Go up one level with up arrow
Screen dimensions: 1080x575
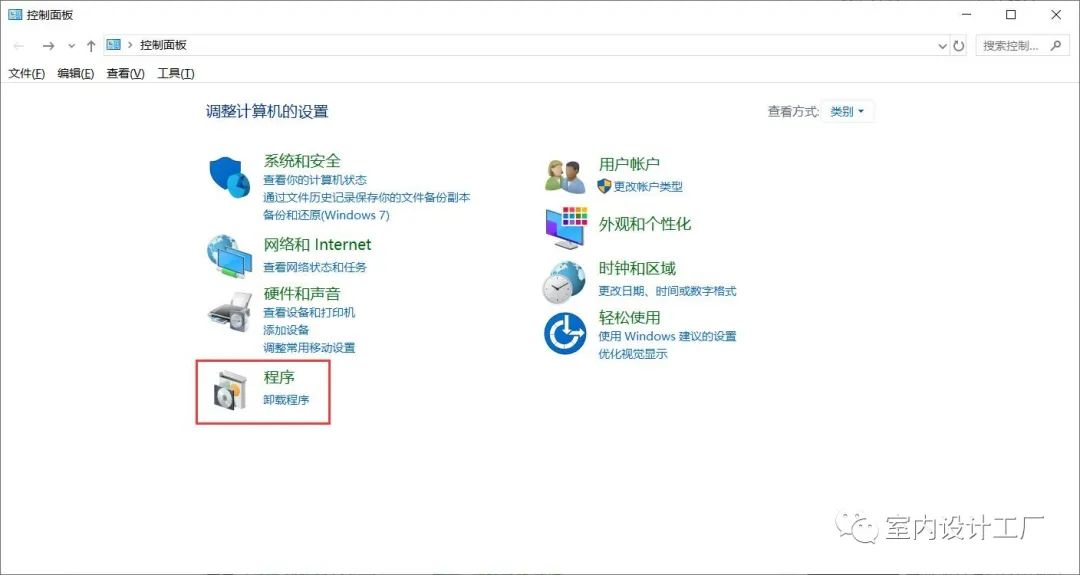coord(91,45)
